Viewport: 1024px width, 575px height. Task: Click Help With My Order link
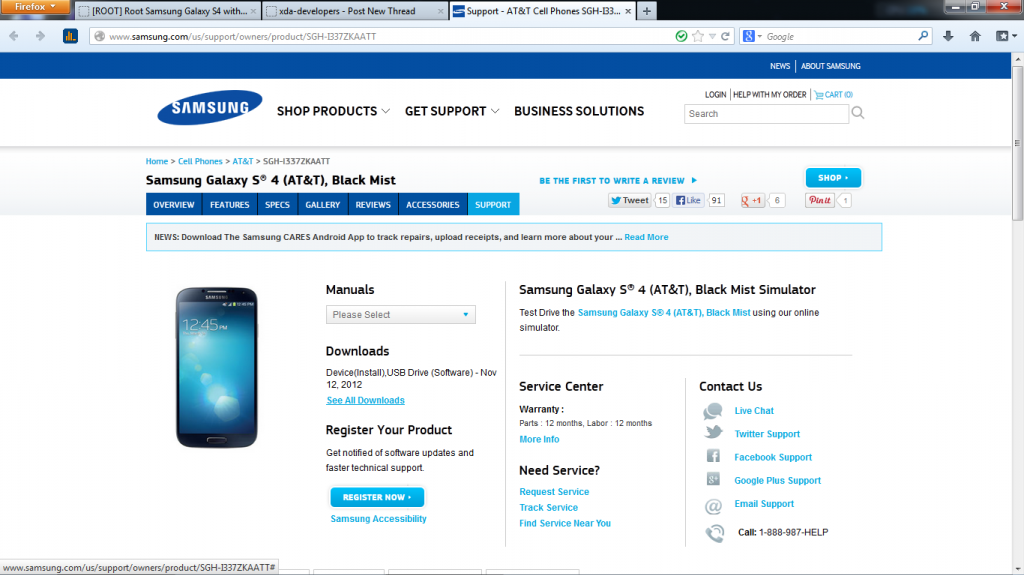[769, 95]
